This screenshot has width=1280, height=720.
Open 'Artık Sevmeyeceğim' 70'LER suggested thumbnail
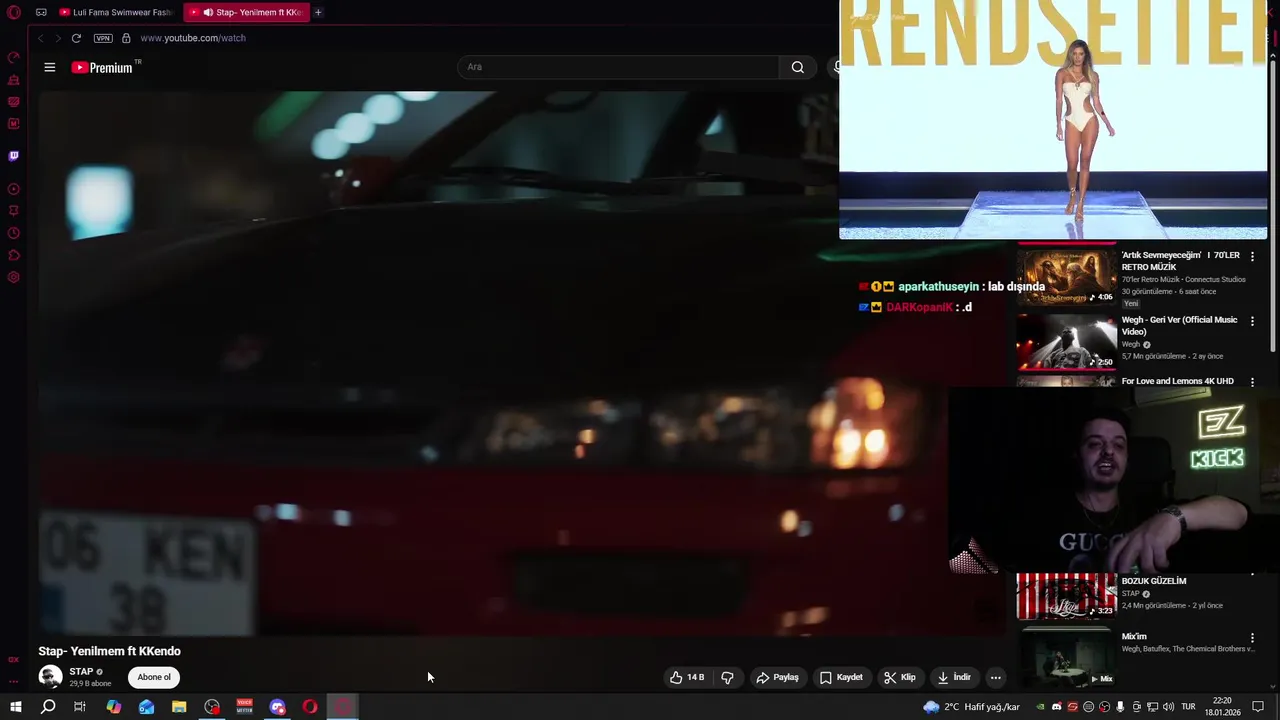(1066, 276)
